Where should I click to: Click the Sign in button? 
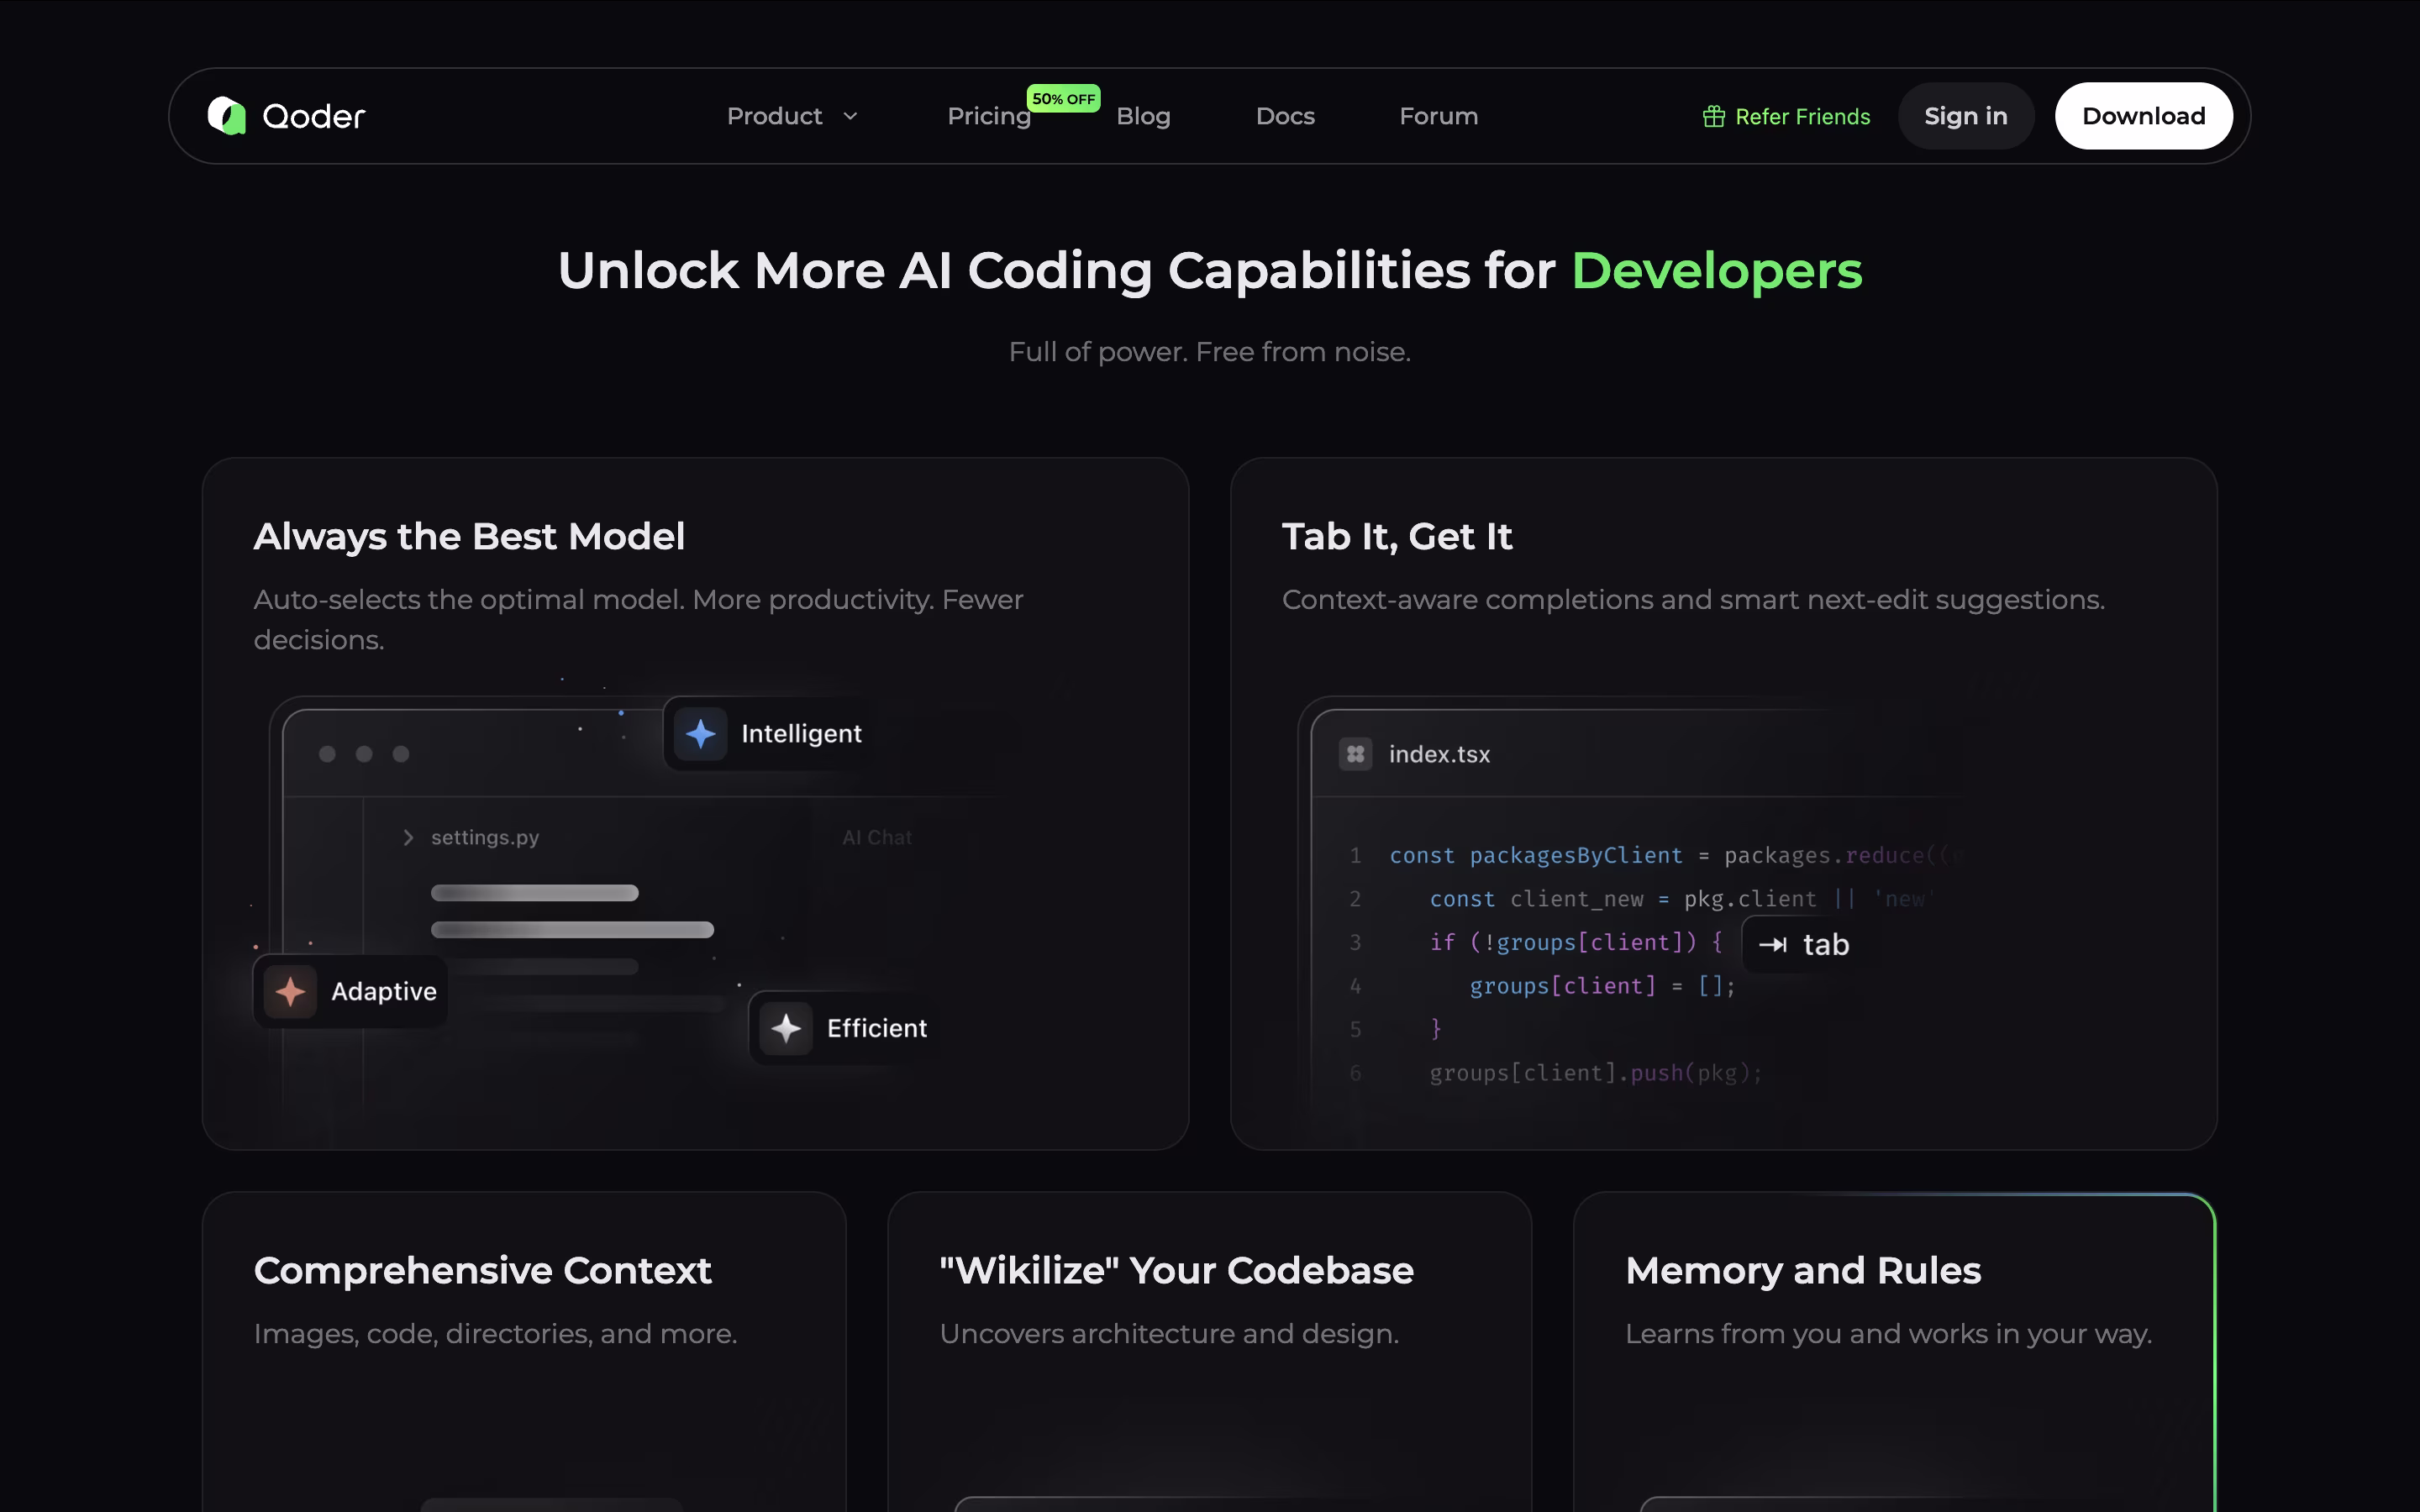click(1965, 117)
